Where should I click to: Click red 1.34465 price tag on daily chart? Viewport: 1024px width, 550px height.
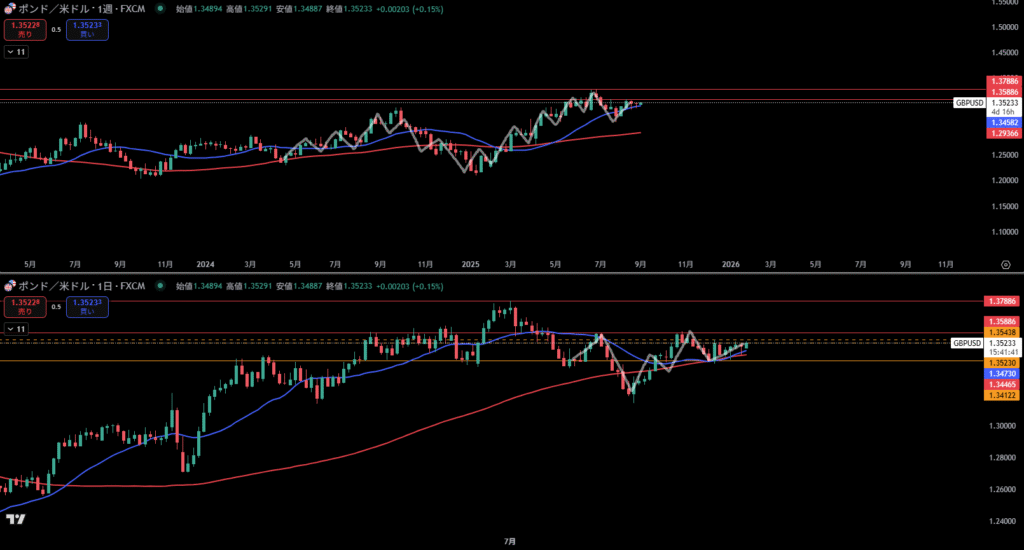click(1002, 385)
